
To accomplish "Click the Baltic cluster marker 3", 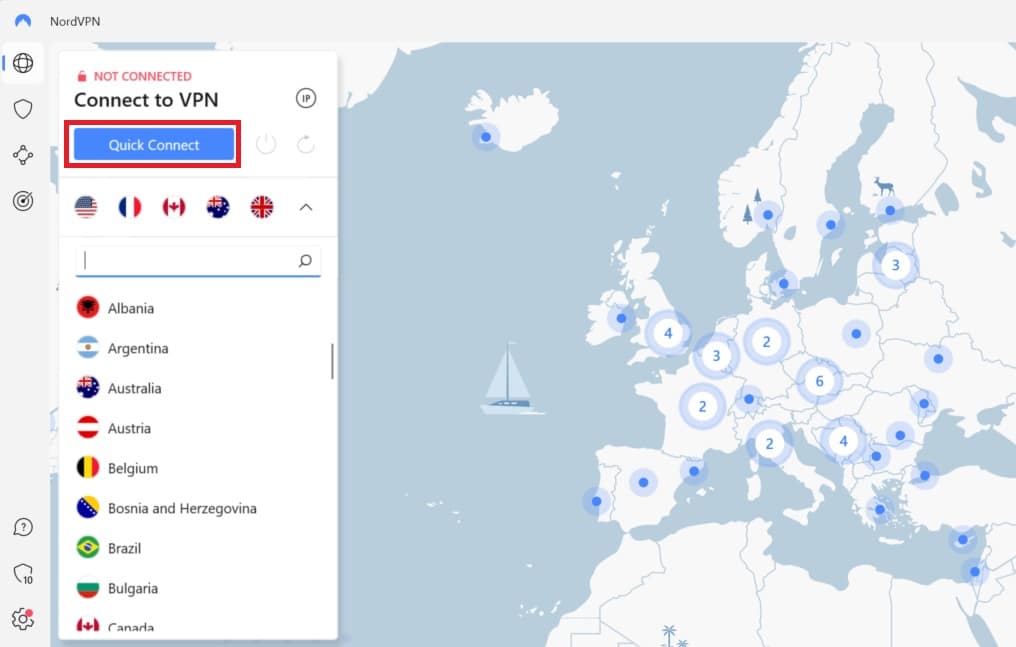I will click(895, 265).
